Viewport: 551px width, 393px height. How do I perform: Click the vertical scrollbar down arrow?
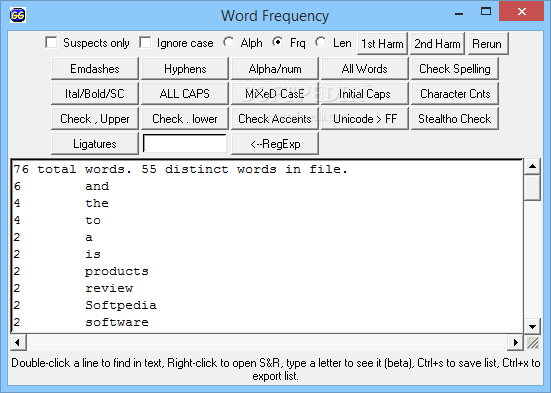(x=532, y=326)
